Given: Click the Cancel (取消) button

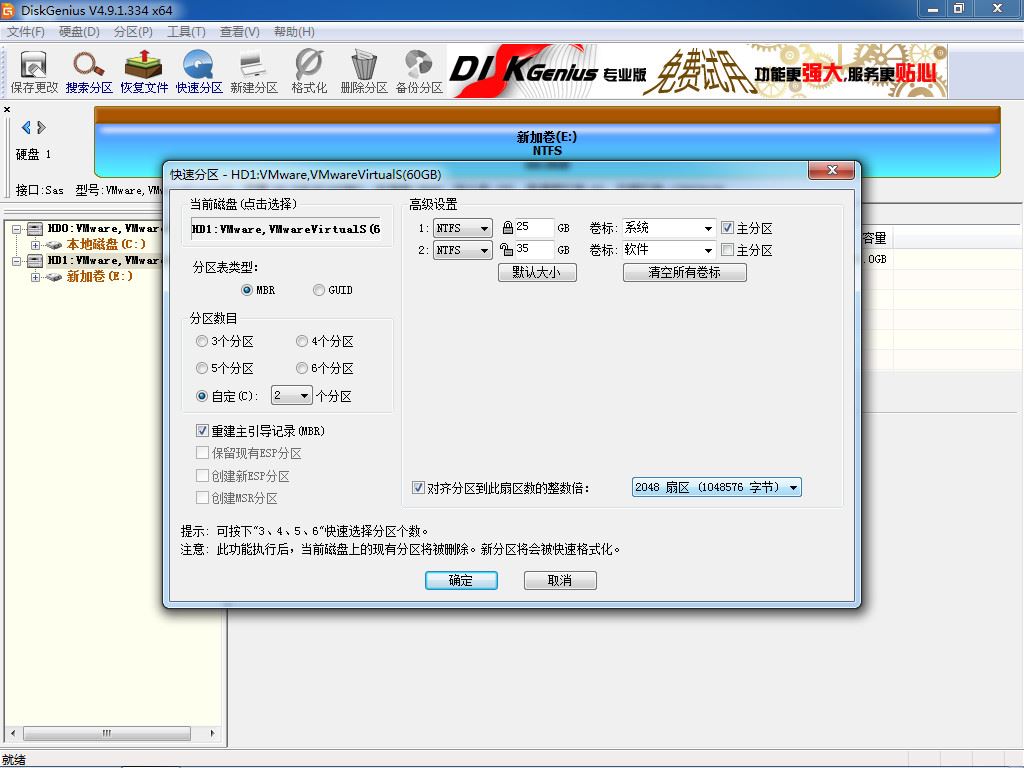Looking at the screenshot, I should coord(560,580).
